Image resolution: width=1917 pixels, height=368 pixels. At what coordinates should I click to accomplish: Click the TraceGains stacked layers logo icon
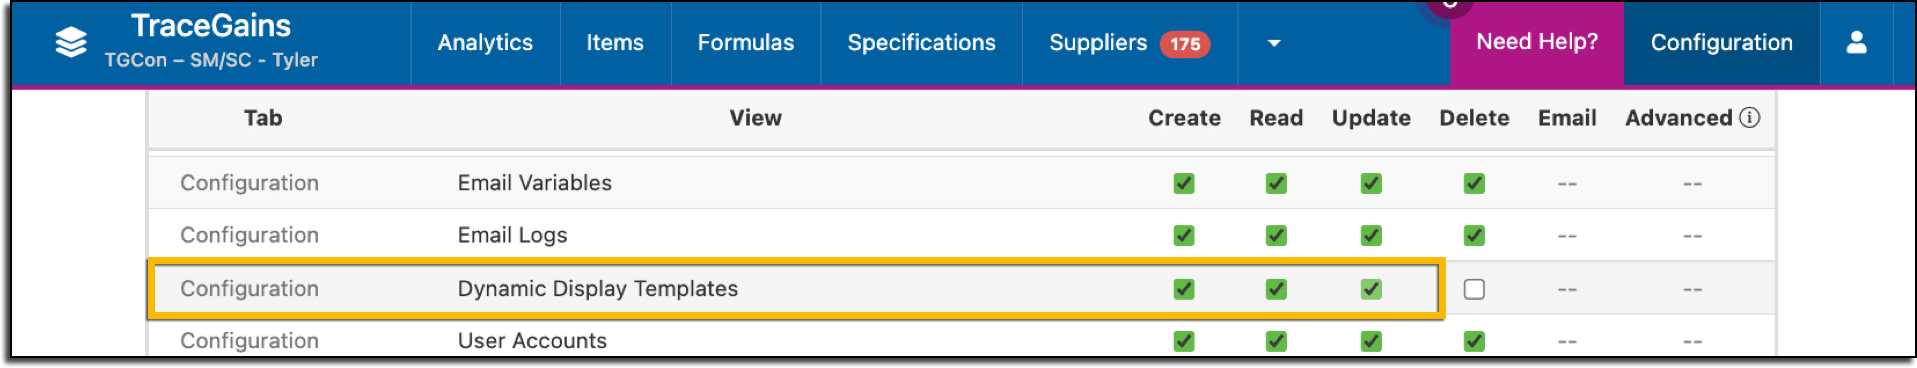click(71, 43)
